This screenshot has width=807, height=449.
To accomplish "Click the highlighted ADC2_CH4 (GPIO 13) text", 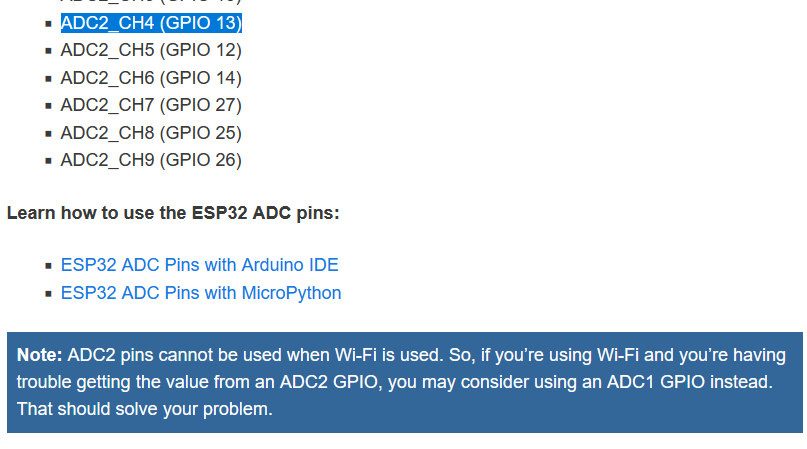I will point(151,23).
